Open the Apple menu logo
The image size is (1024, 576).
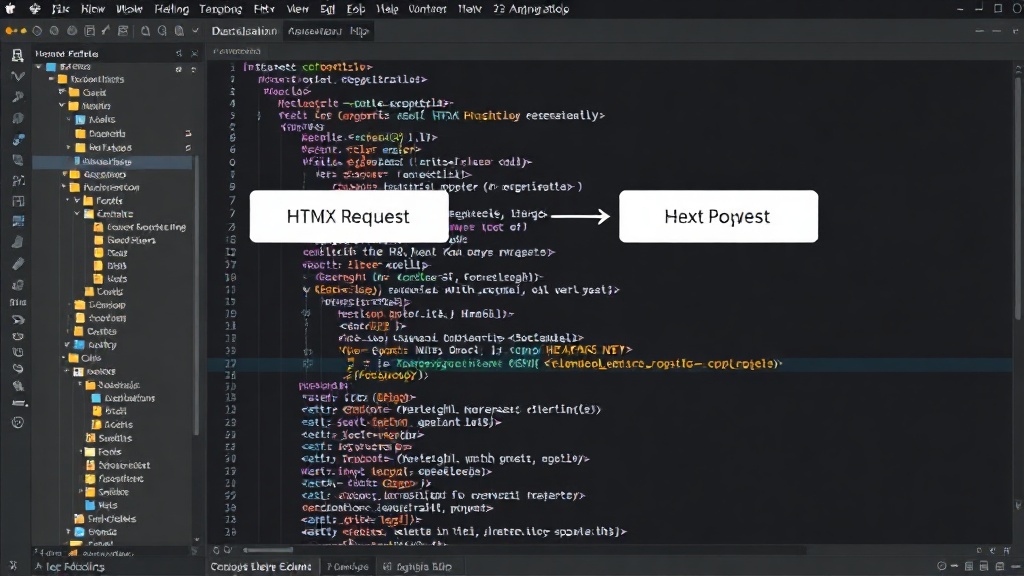[10, 8]
